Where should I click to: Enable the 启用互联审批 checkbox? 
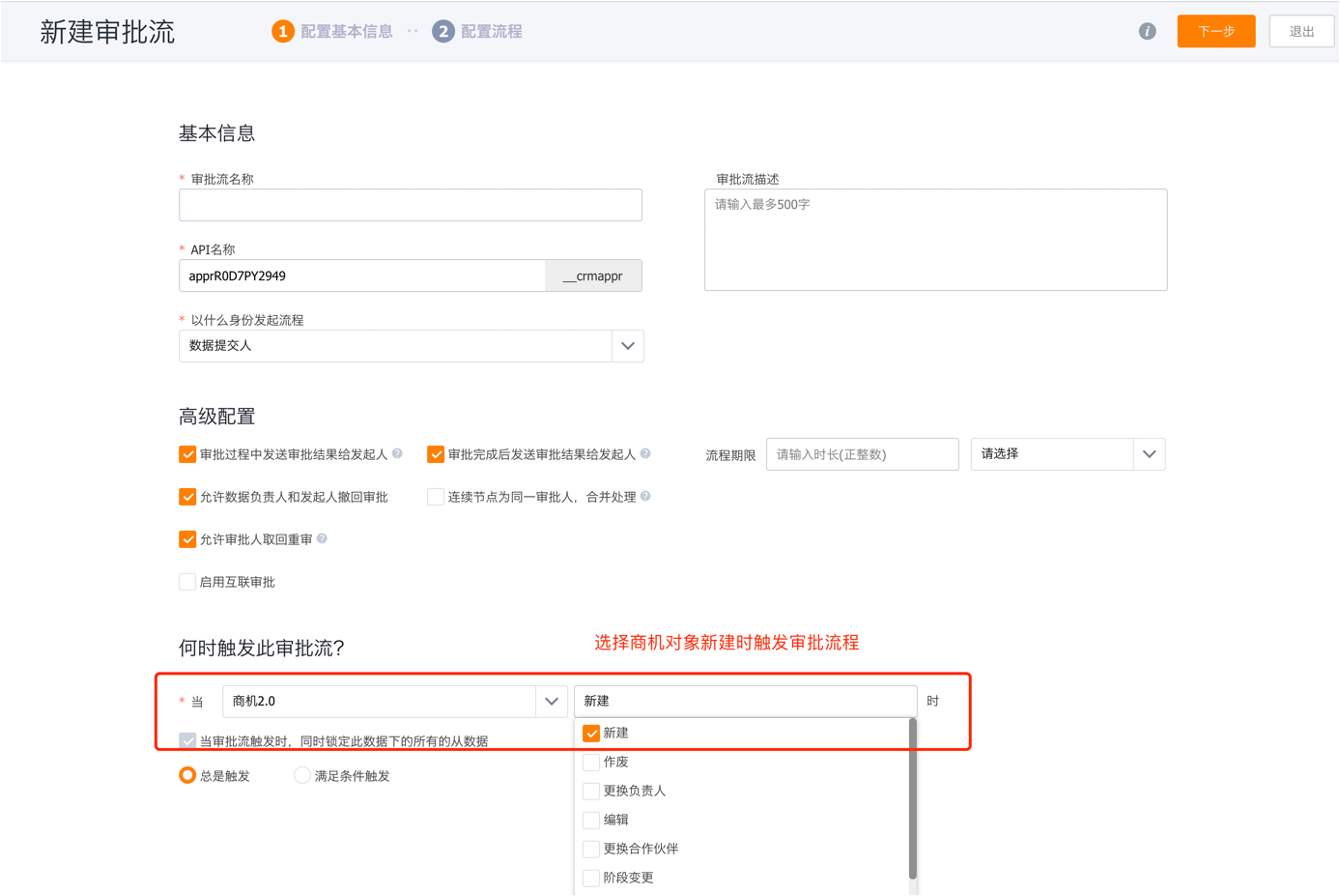[187, 582]
